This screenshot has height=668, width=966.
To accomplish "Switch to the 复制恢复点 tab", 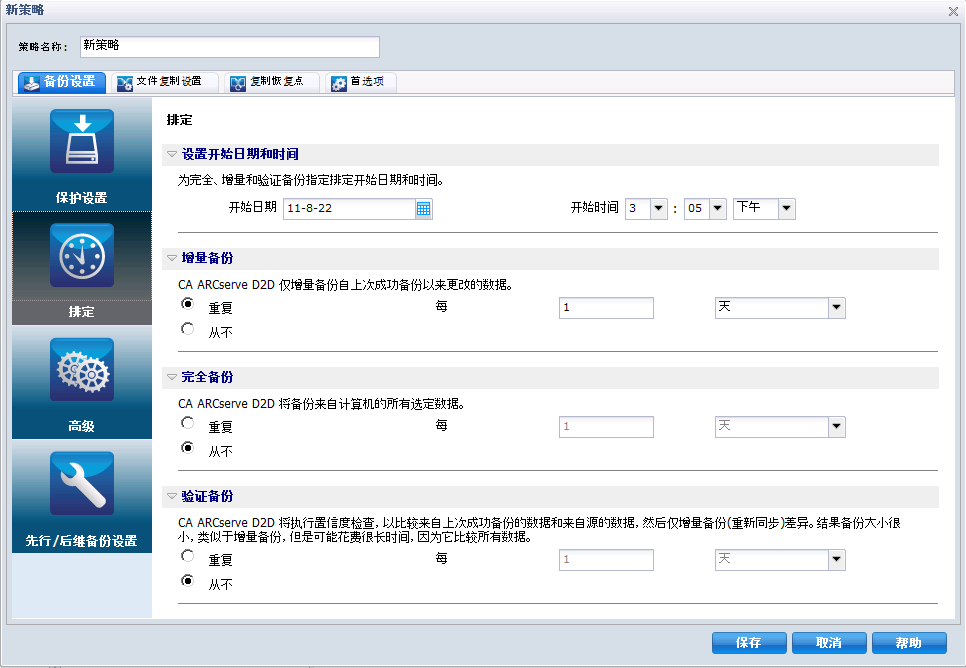I will point(274,83).
